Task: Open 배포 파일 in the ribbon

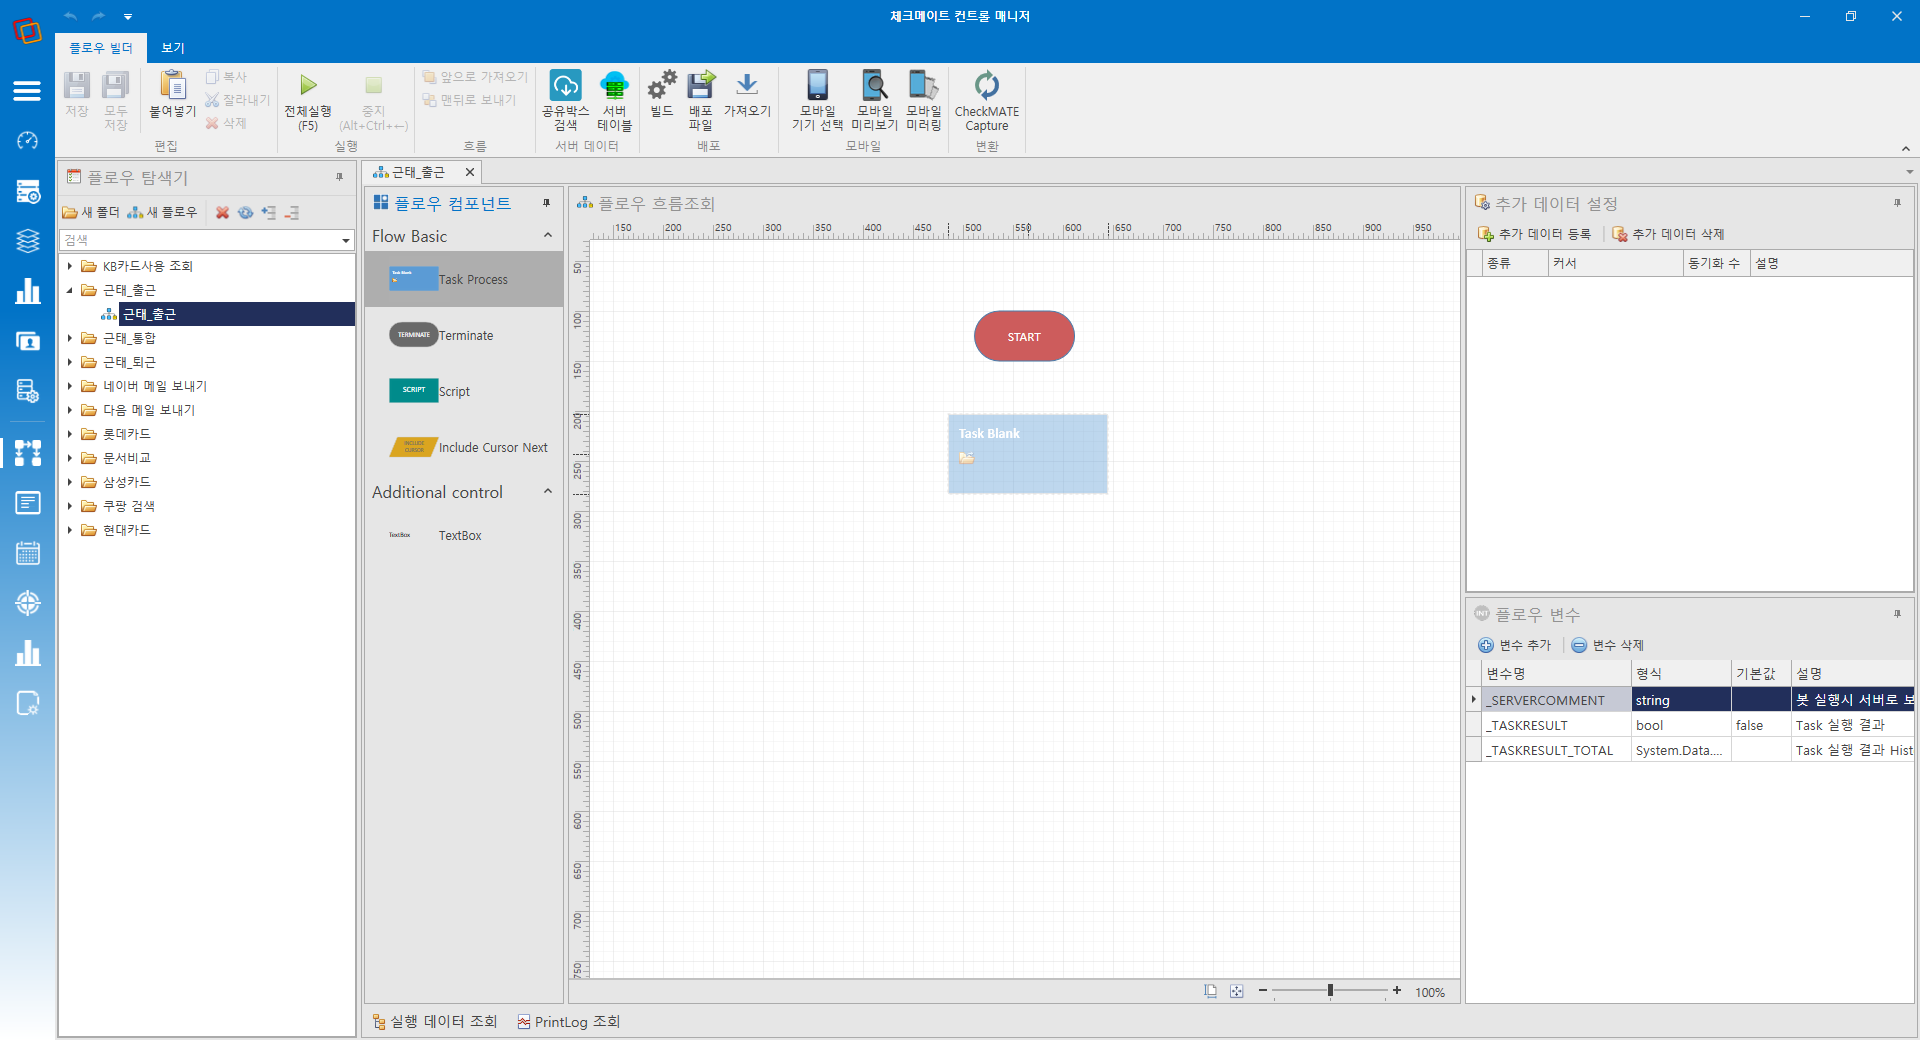Action: click(701, 100)
